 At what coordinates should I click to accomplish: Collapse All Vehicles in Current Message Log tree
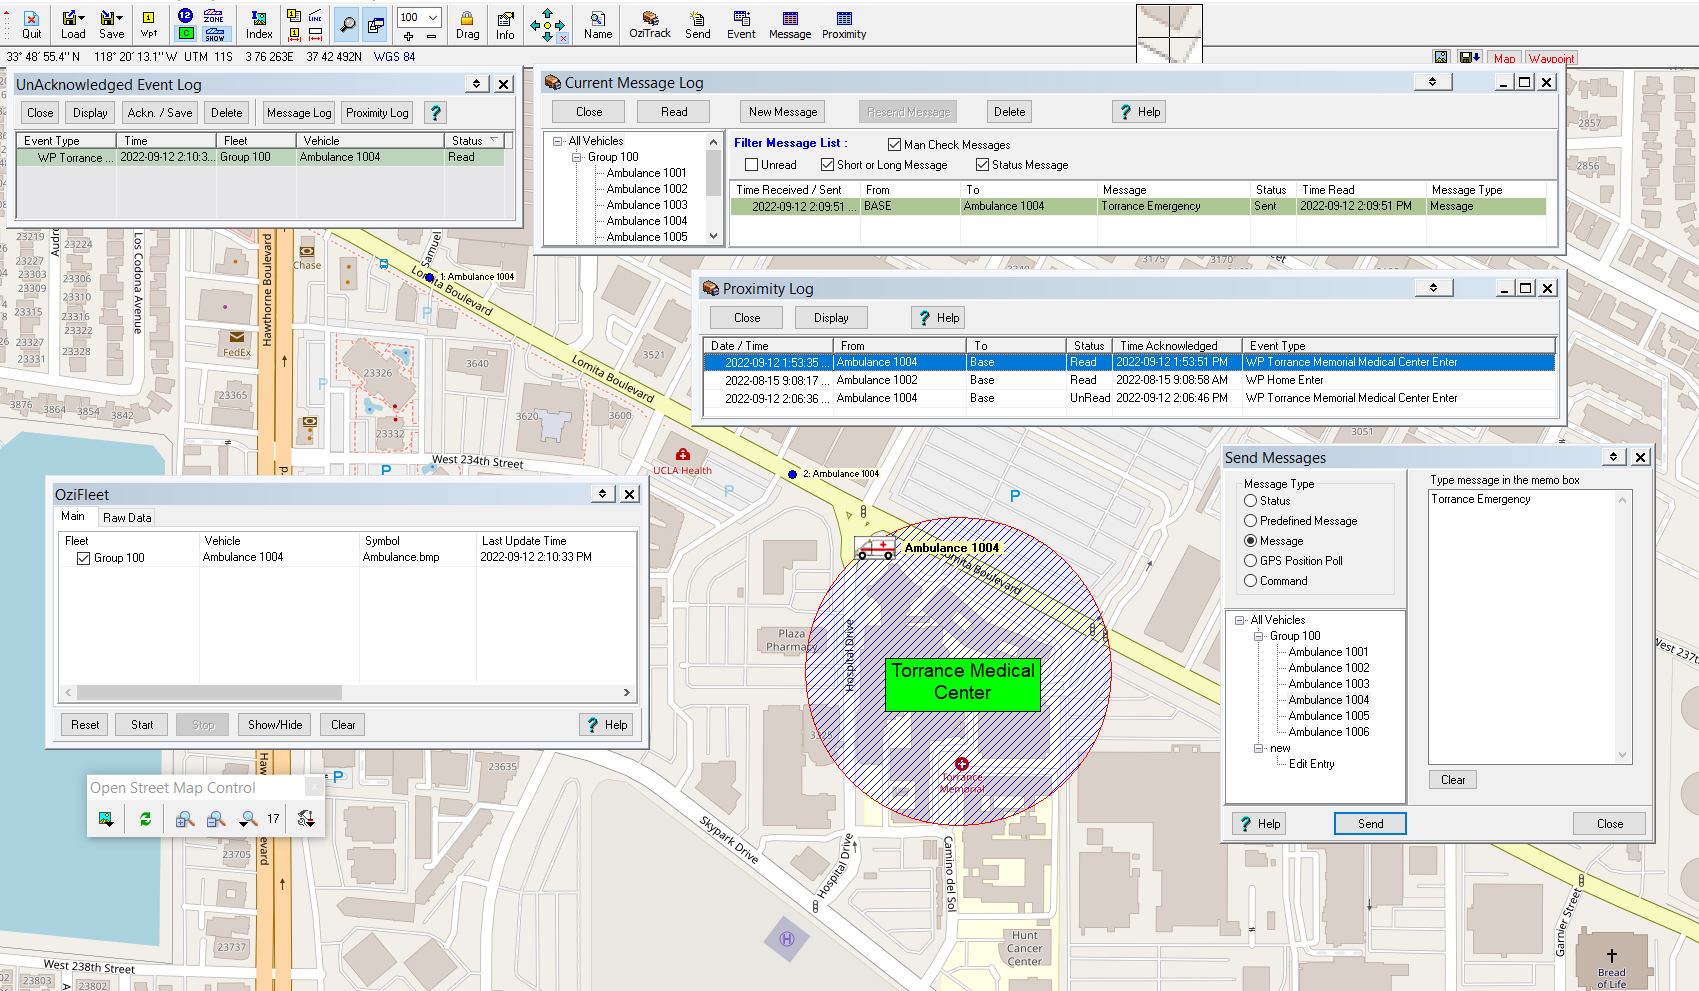[x=557, y=141]
